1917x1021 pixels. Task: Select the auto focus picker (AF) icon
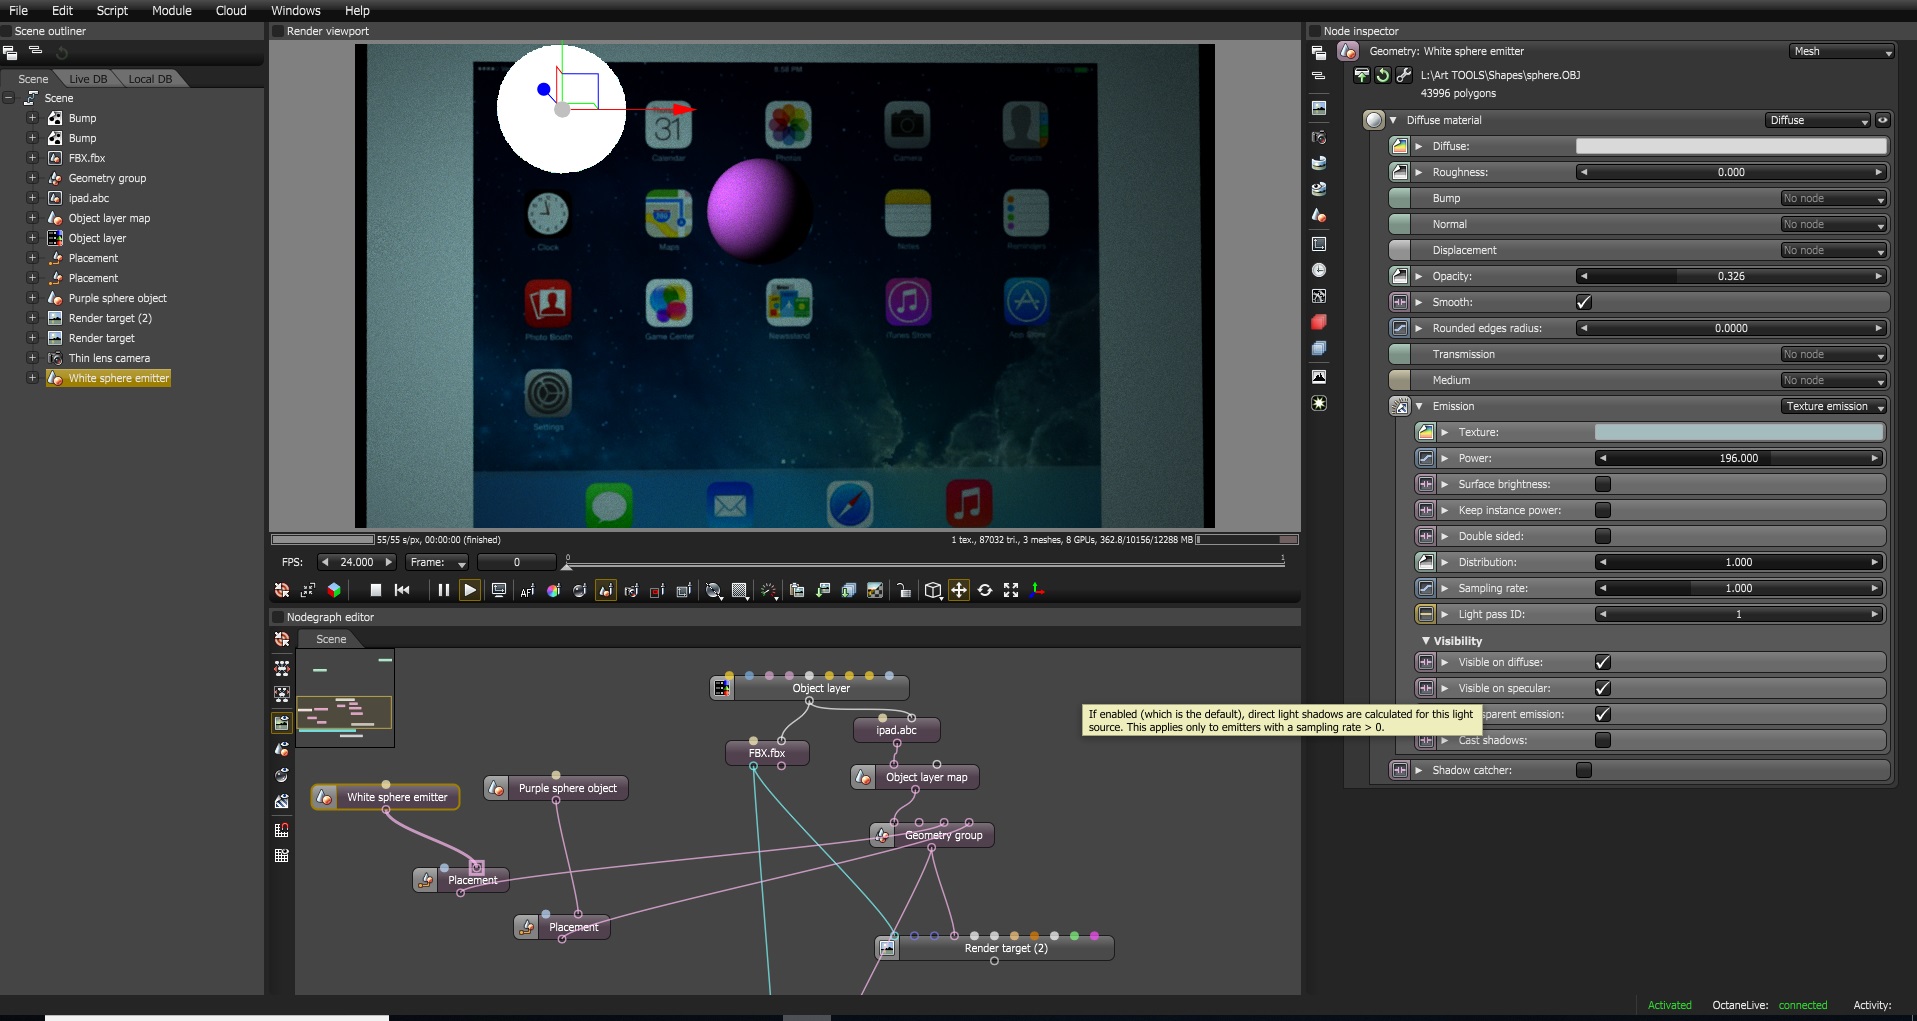527,591
